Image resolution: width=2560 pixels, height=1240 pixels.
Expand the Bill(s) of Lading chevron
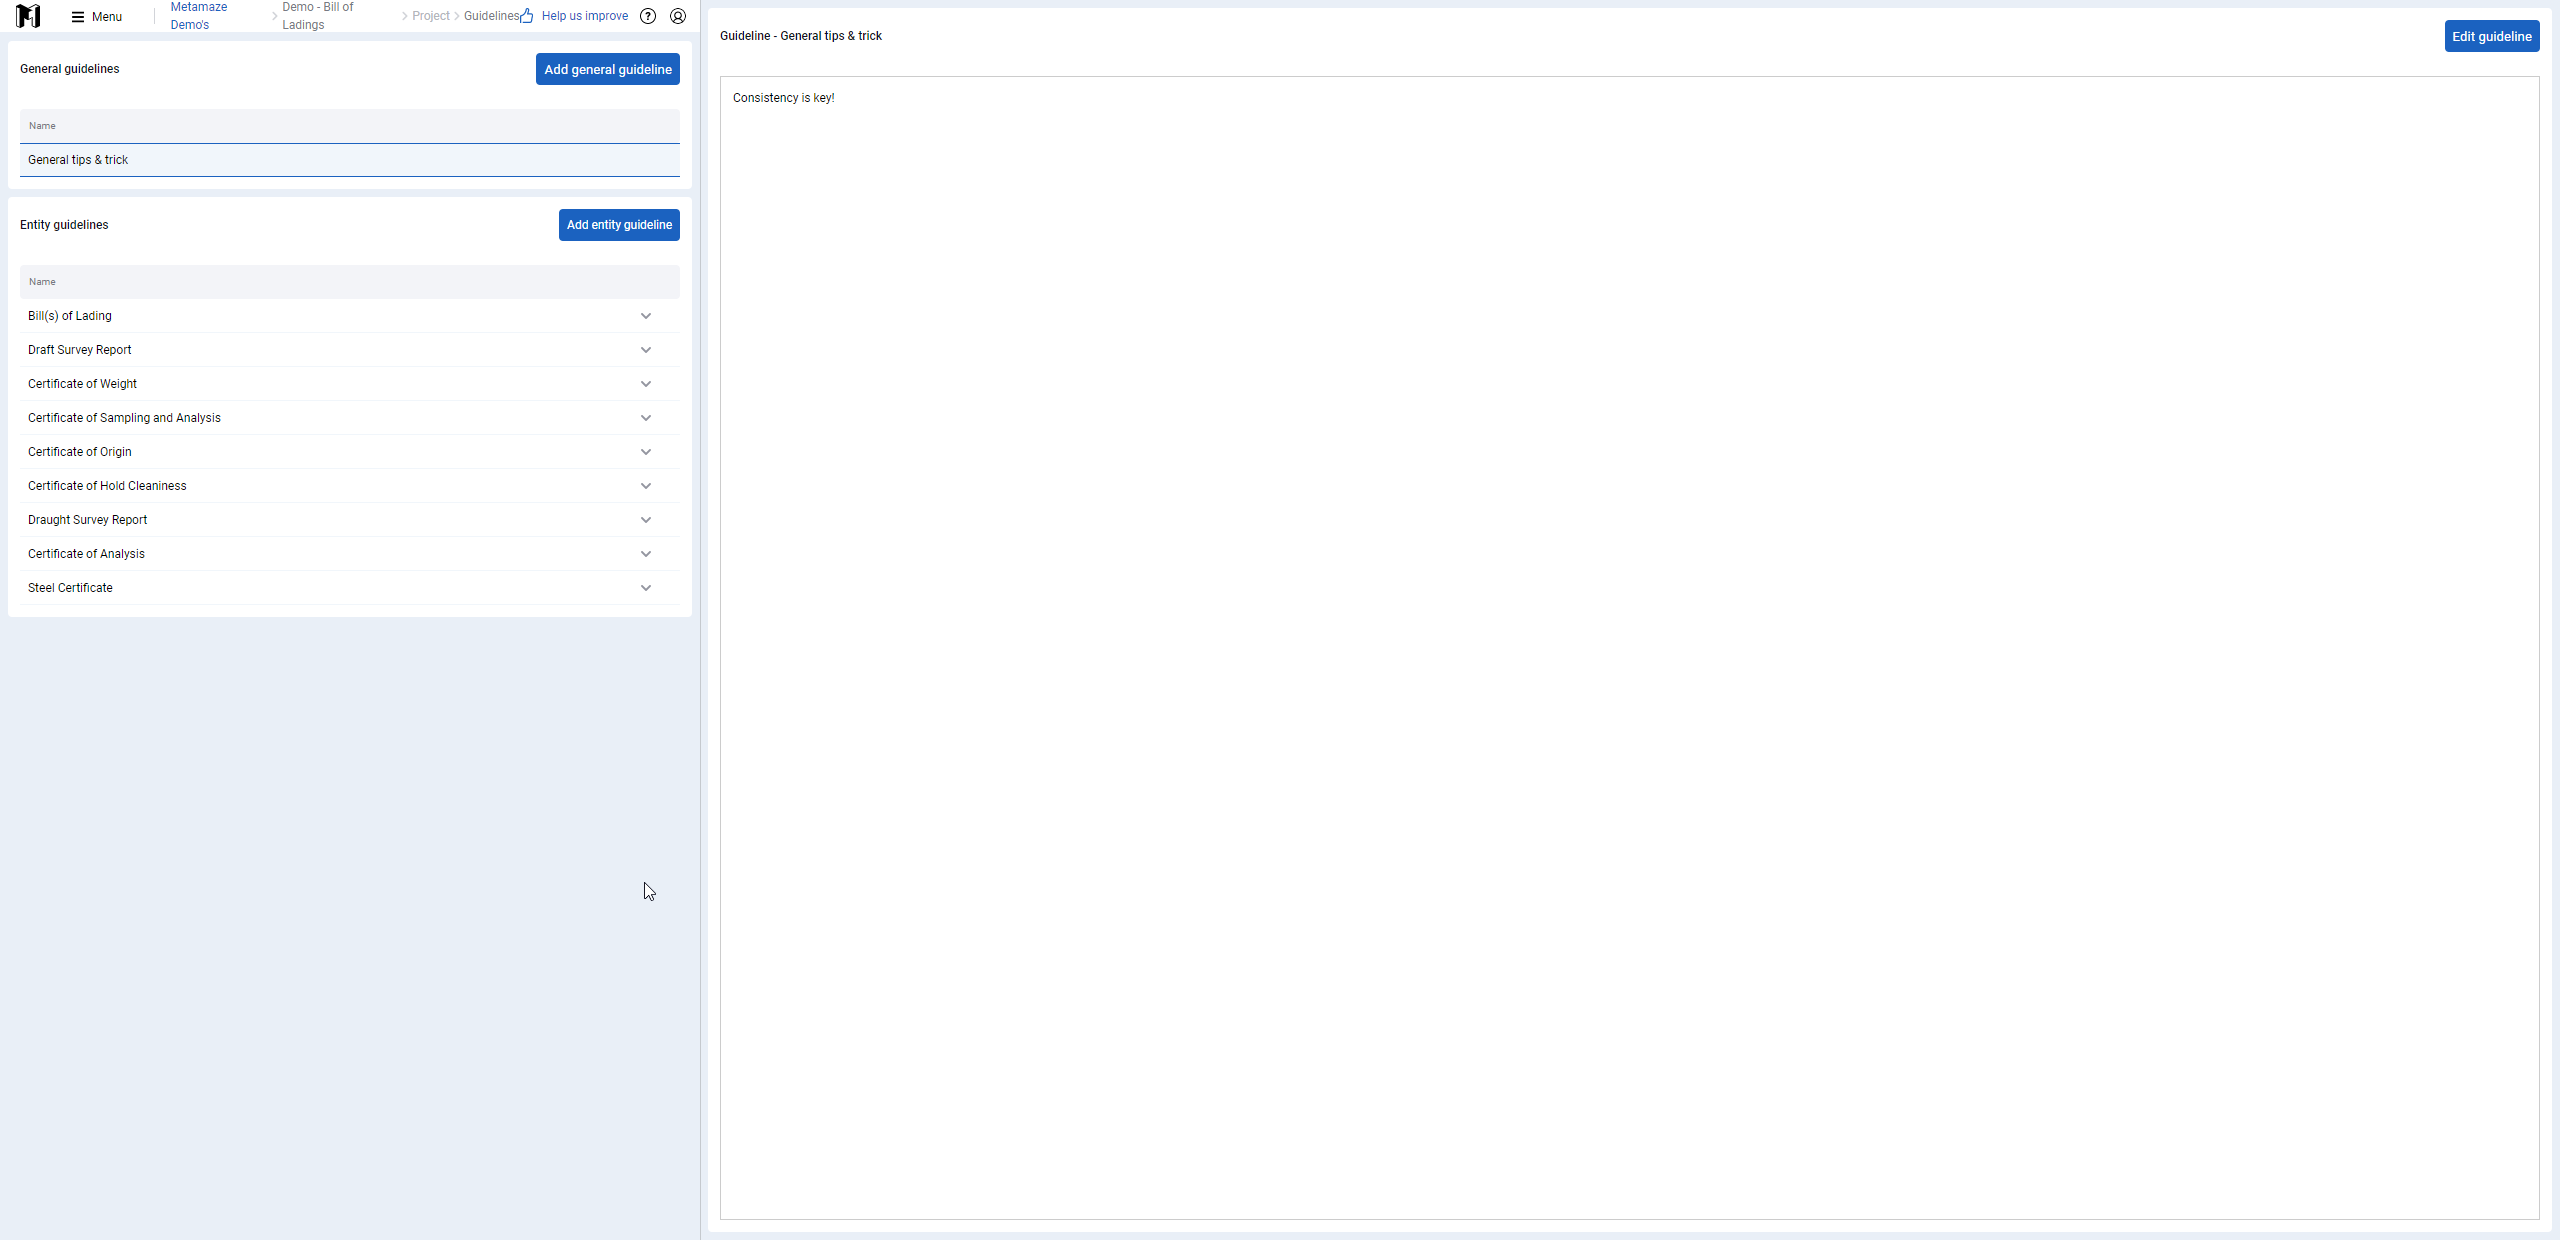pos(646,316)
